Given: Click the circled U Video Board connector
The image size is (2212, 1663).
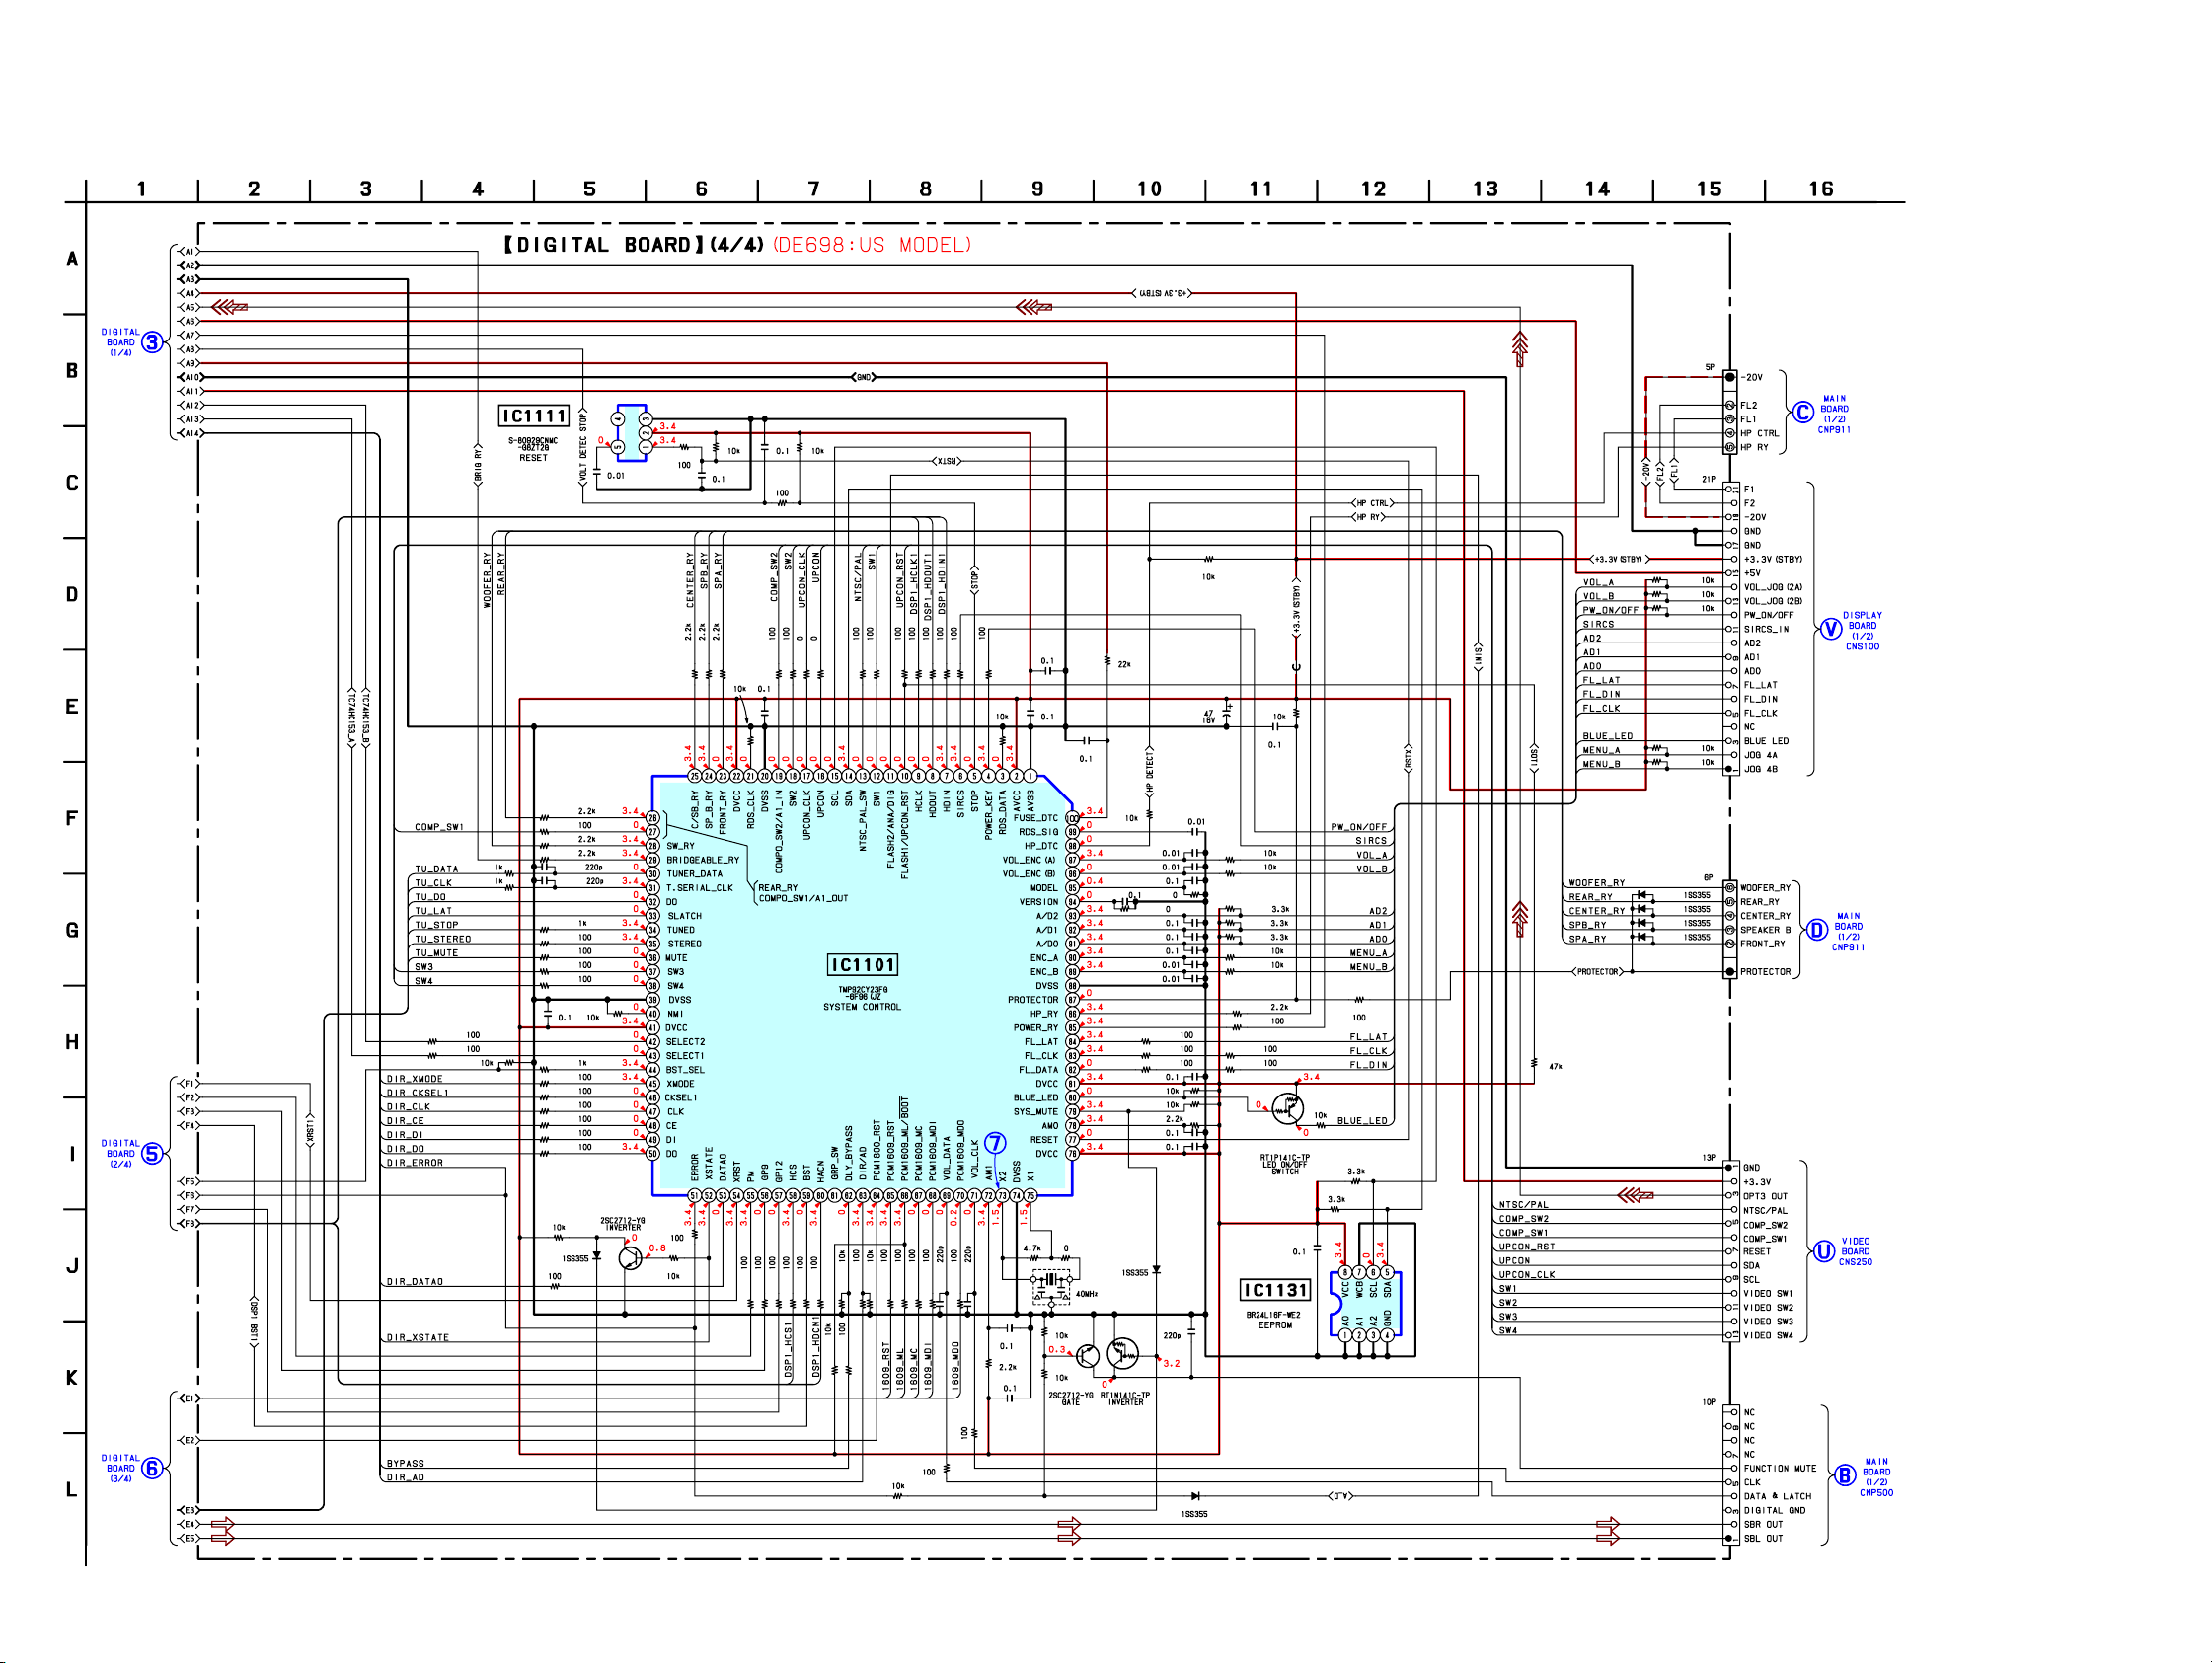Looking at the screenshot, I should click(x=1824, y=1251).
